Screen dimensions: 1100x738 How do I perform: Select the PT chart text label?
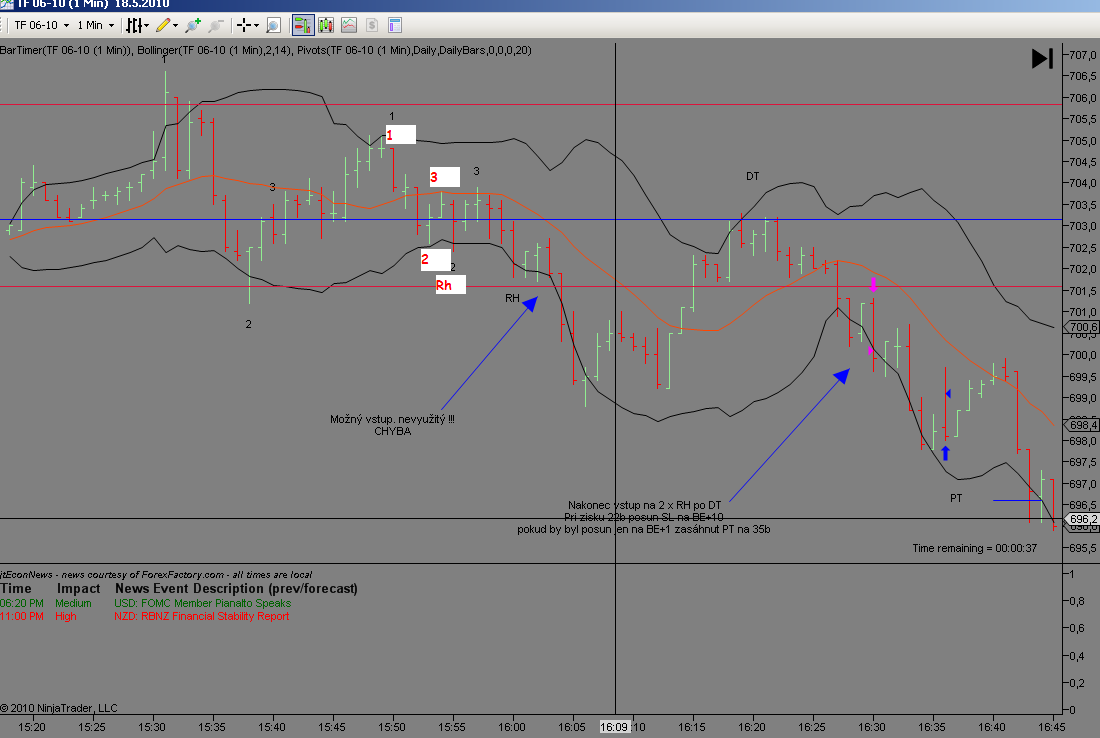956,498
